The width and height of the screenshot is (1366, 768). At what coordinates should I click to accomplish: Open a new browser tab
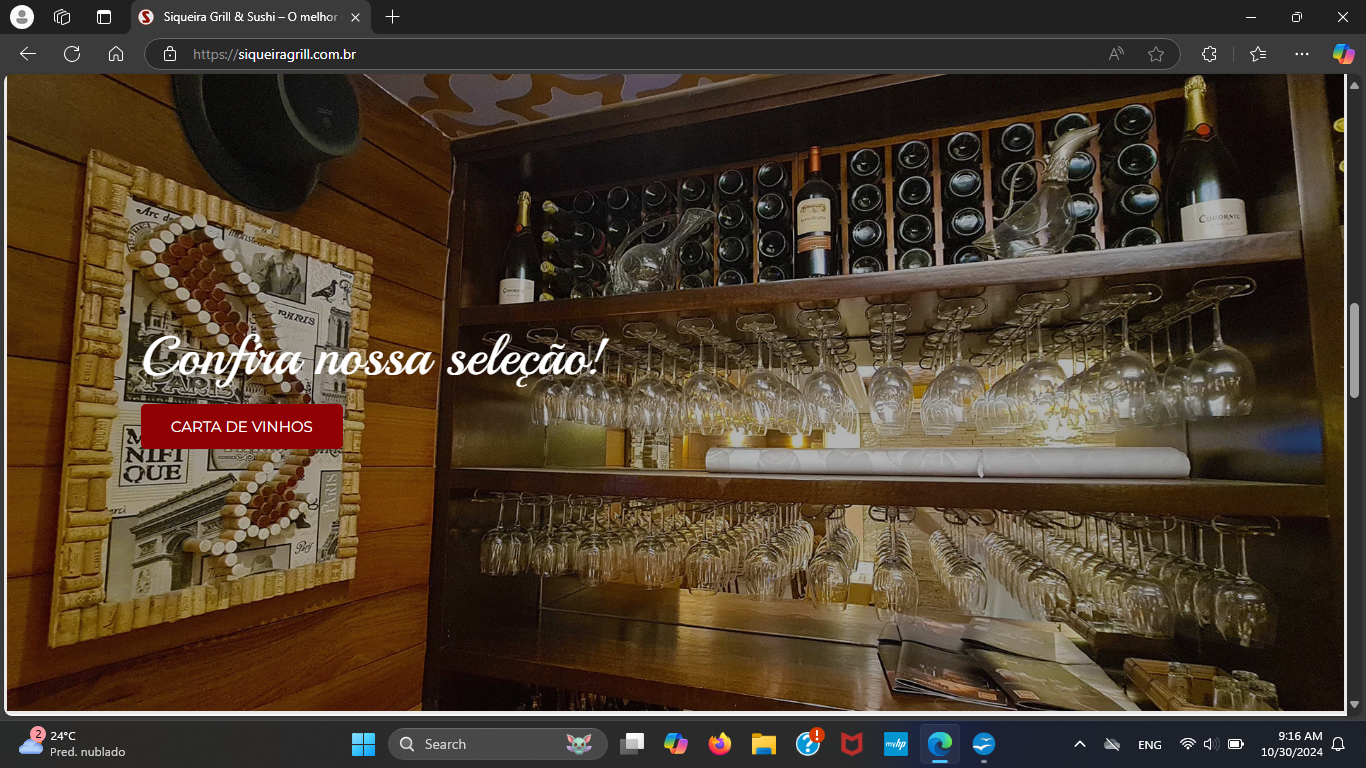coord(393,17)
